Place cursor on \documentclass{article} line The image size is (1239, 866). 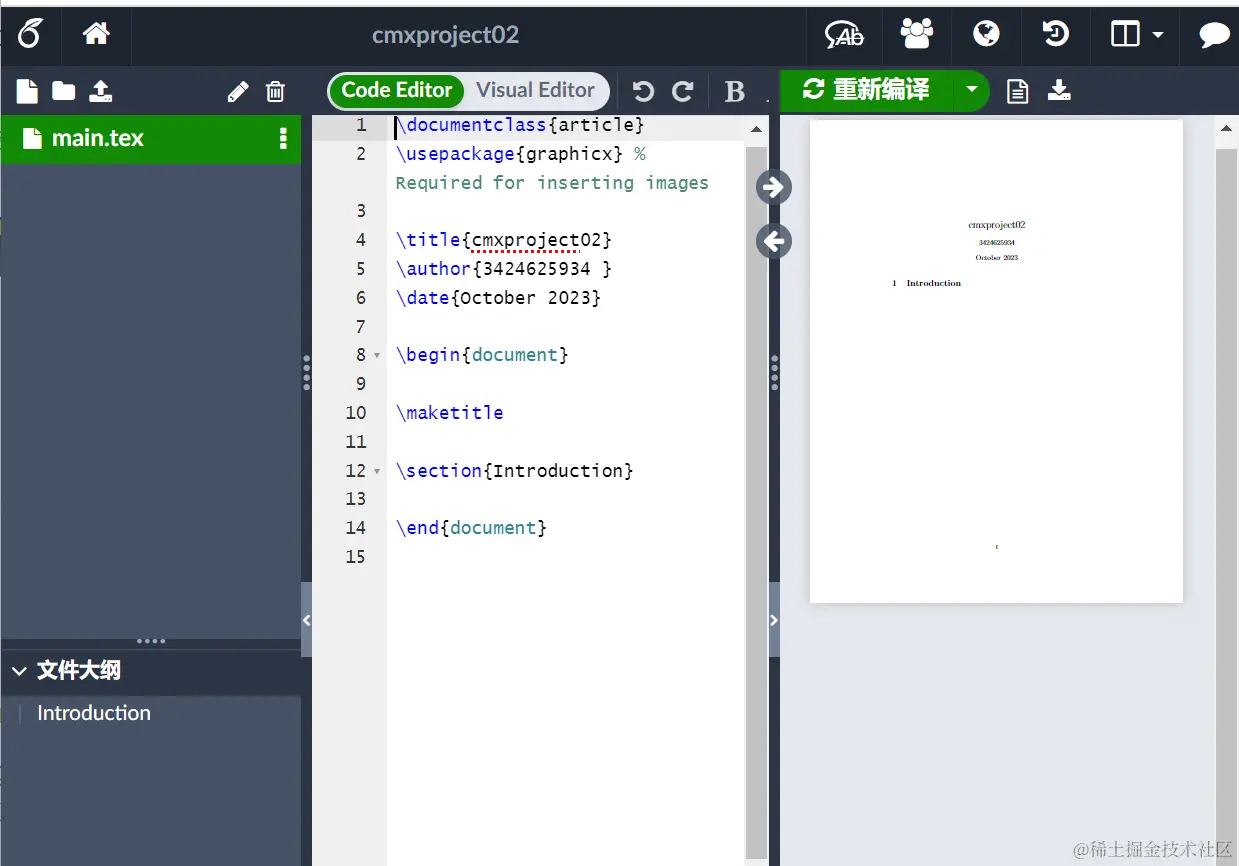(x=520, y=125)
